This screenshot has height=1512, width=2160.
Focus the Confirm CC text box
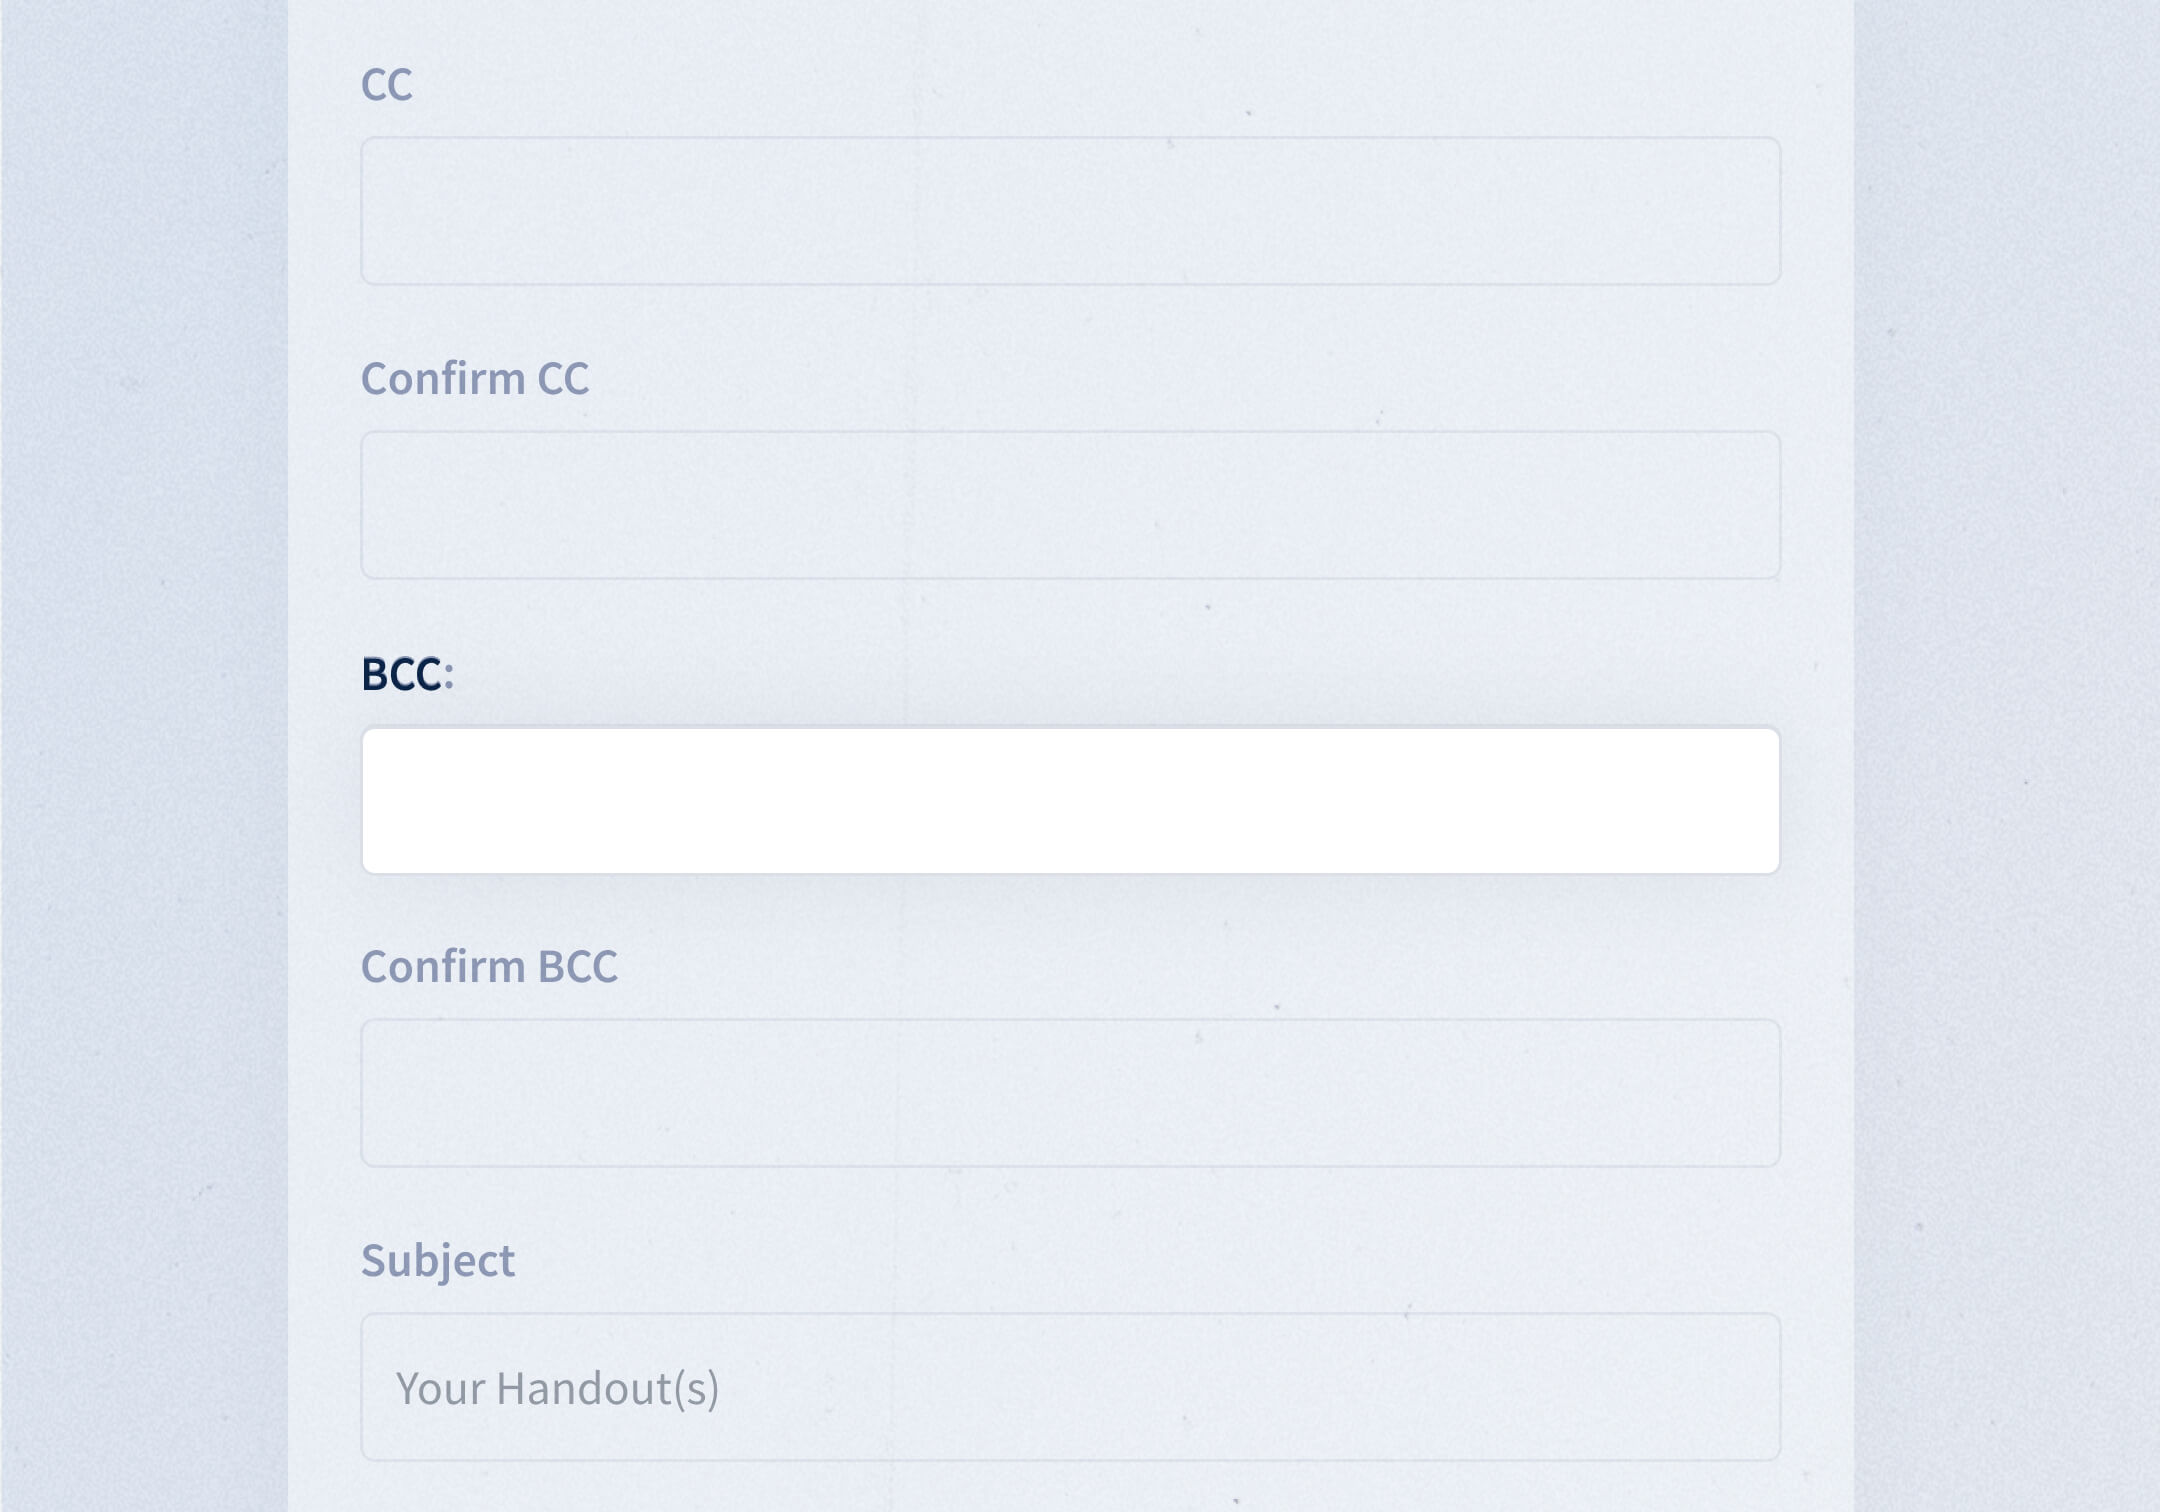(x=1070, y=505)
